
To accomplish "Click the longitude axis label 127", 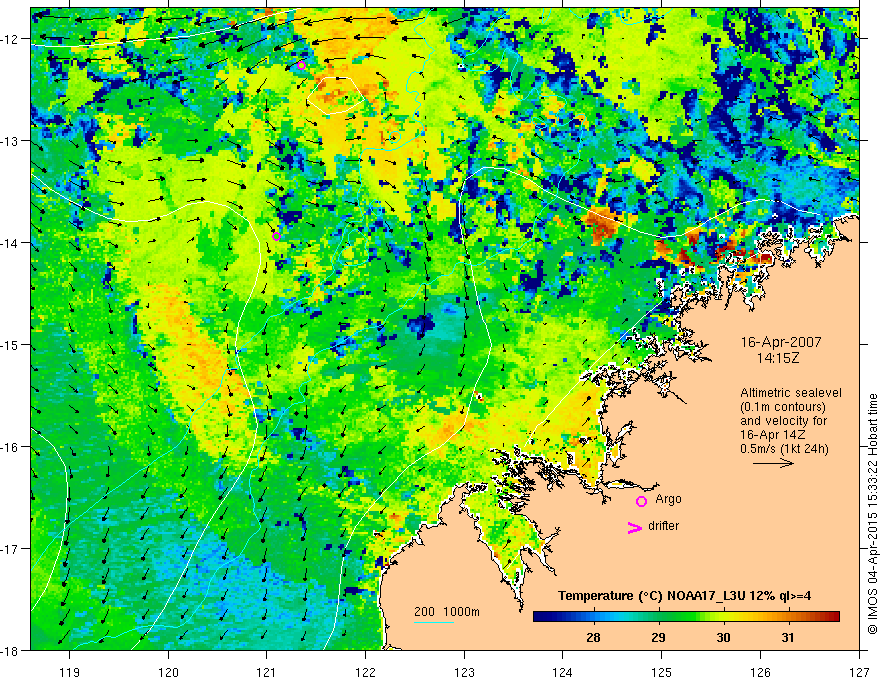I will tap(859, 672).
